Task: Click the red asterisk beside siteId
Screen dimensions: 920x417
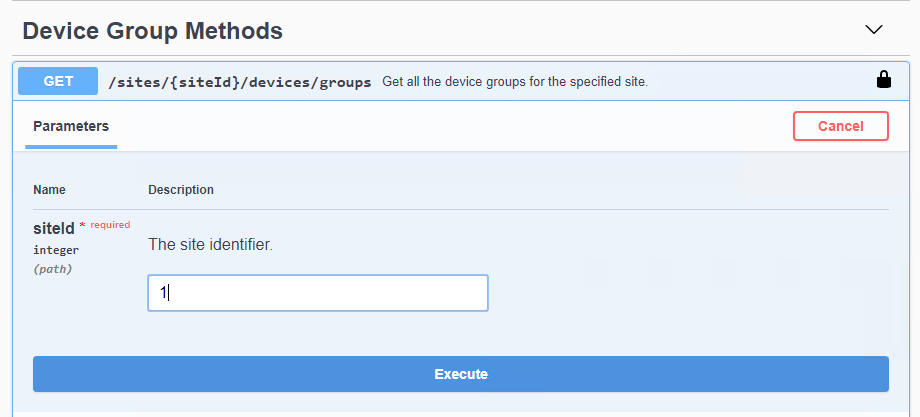Action: click(x=82, y=226)
